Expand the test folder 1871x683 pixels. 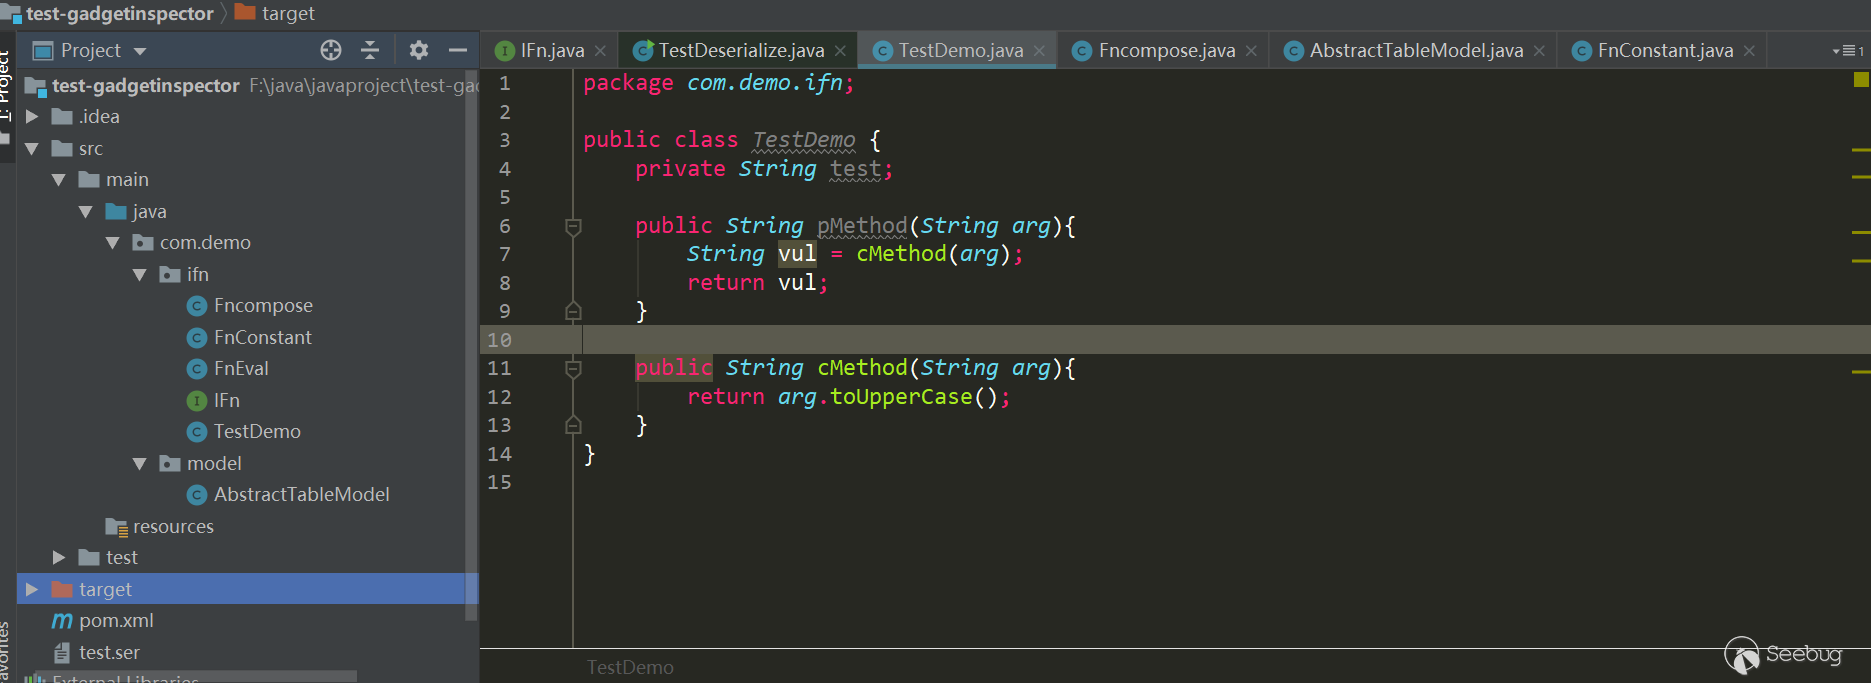59,558
